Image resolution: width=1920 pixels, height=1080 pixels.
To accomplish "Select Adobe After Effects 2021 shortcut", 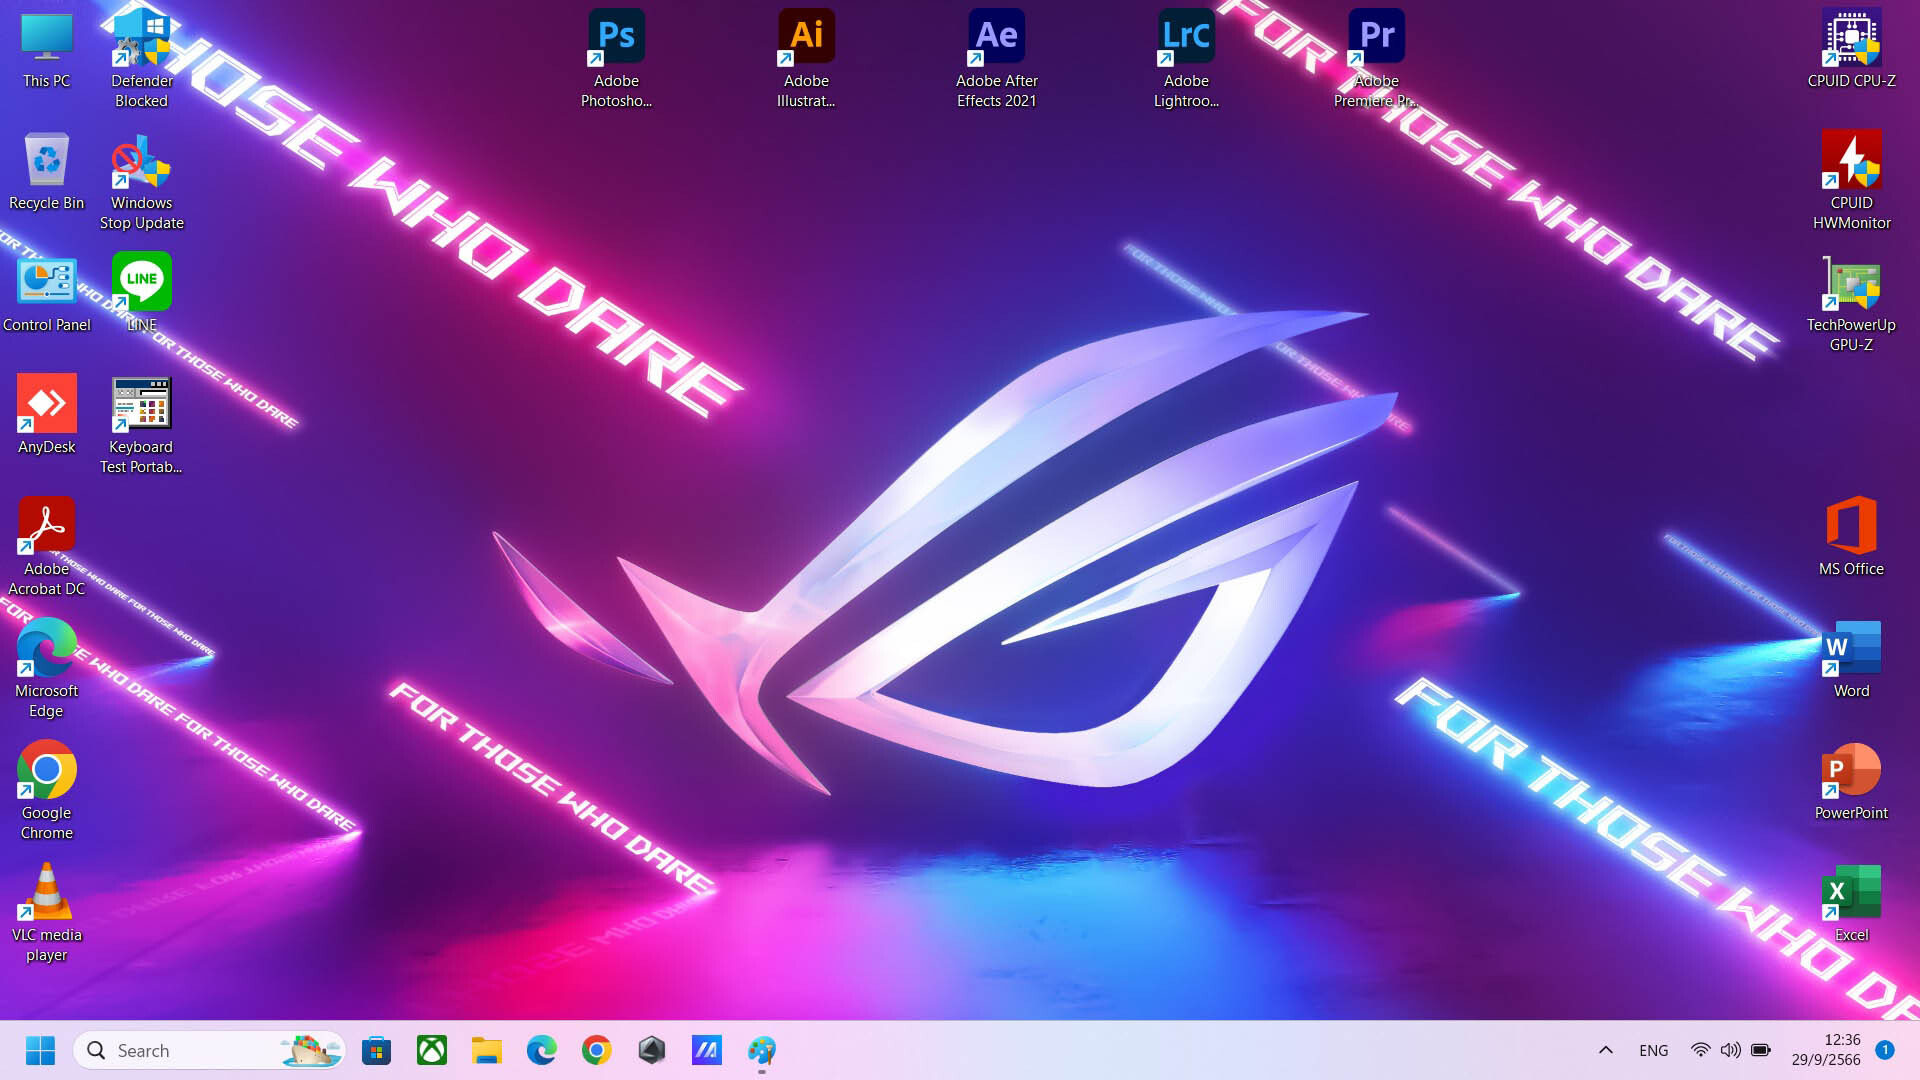I will coord(997,58).
